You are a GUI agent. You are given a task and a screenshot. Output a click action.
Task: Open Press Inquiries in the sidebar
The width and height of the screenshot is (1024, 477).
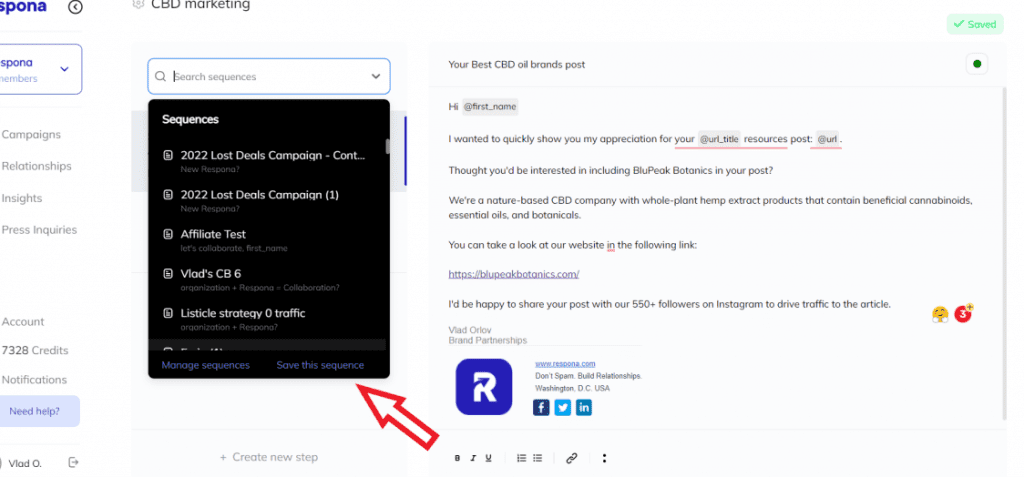39,230
